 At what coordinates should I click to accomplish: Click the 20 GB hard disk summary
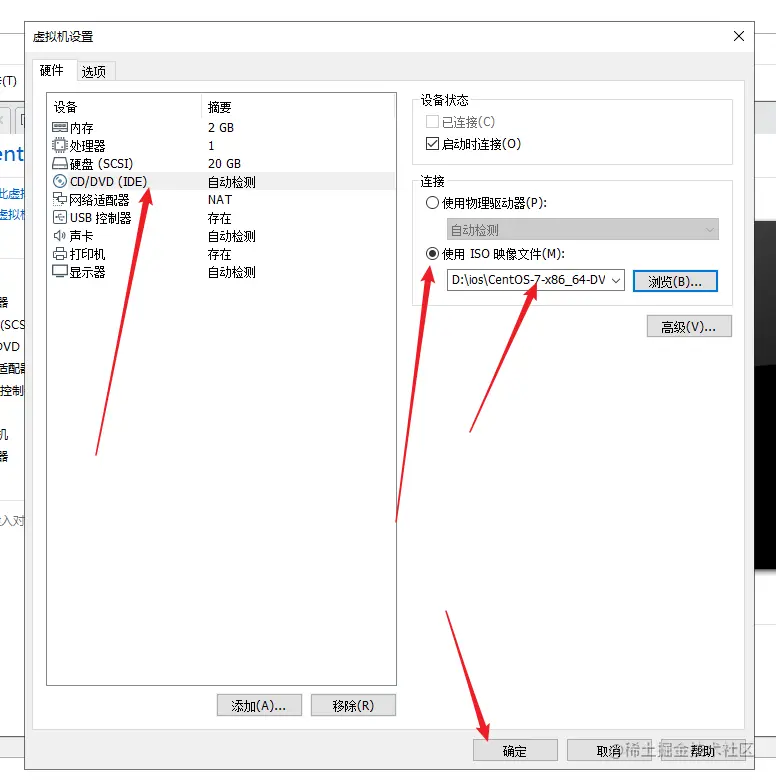tap(224, 163)
